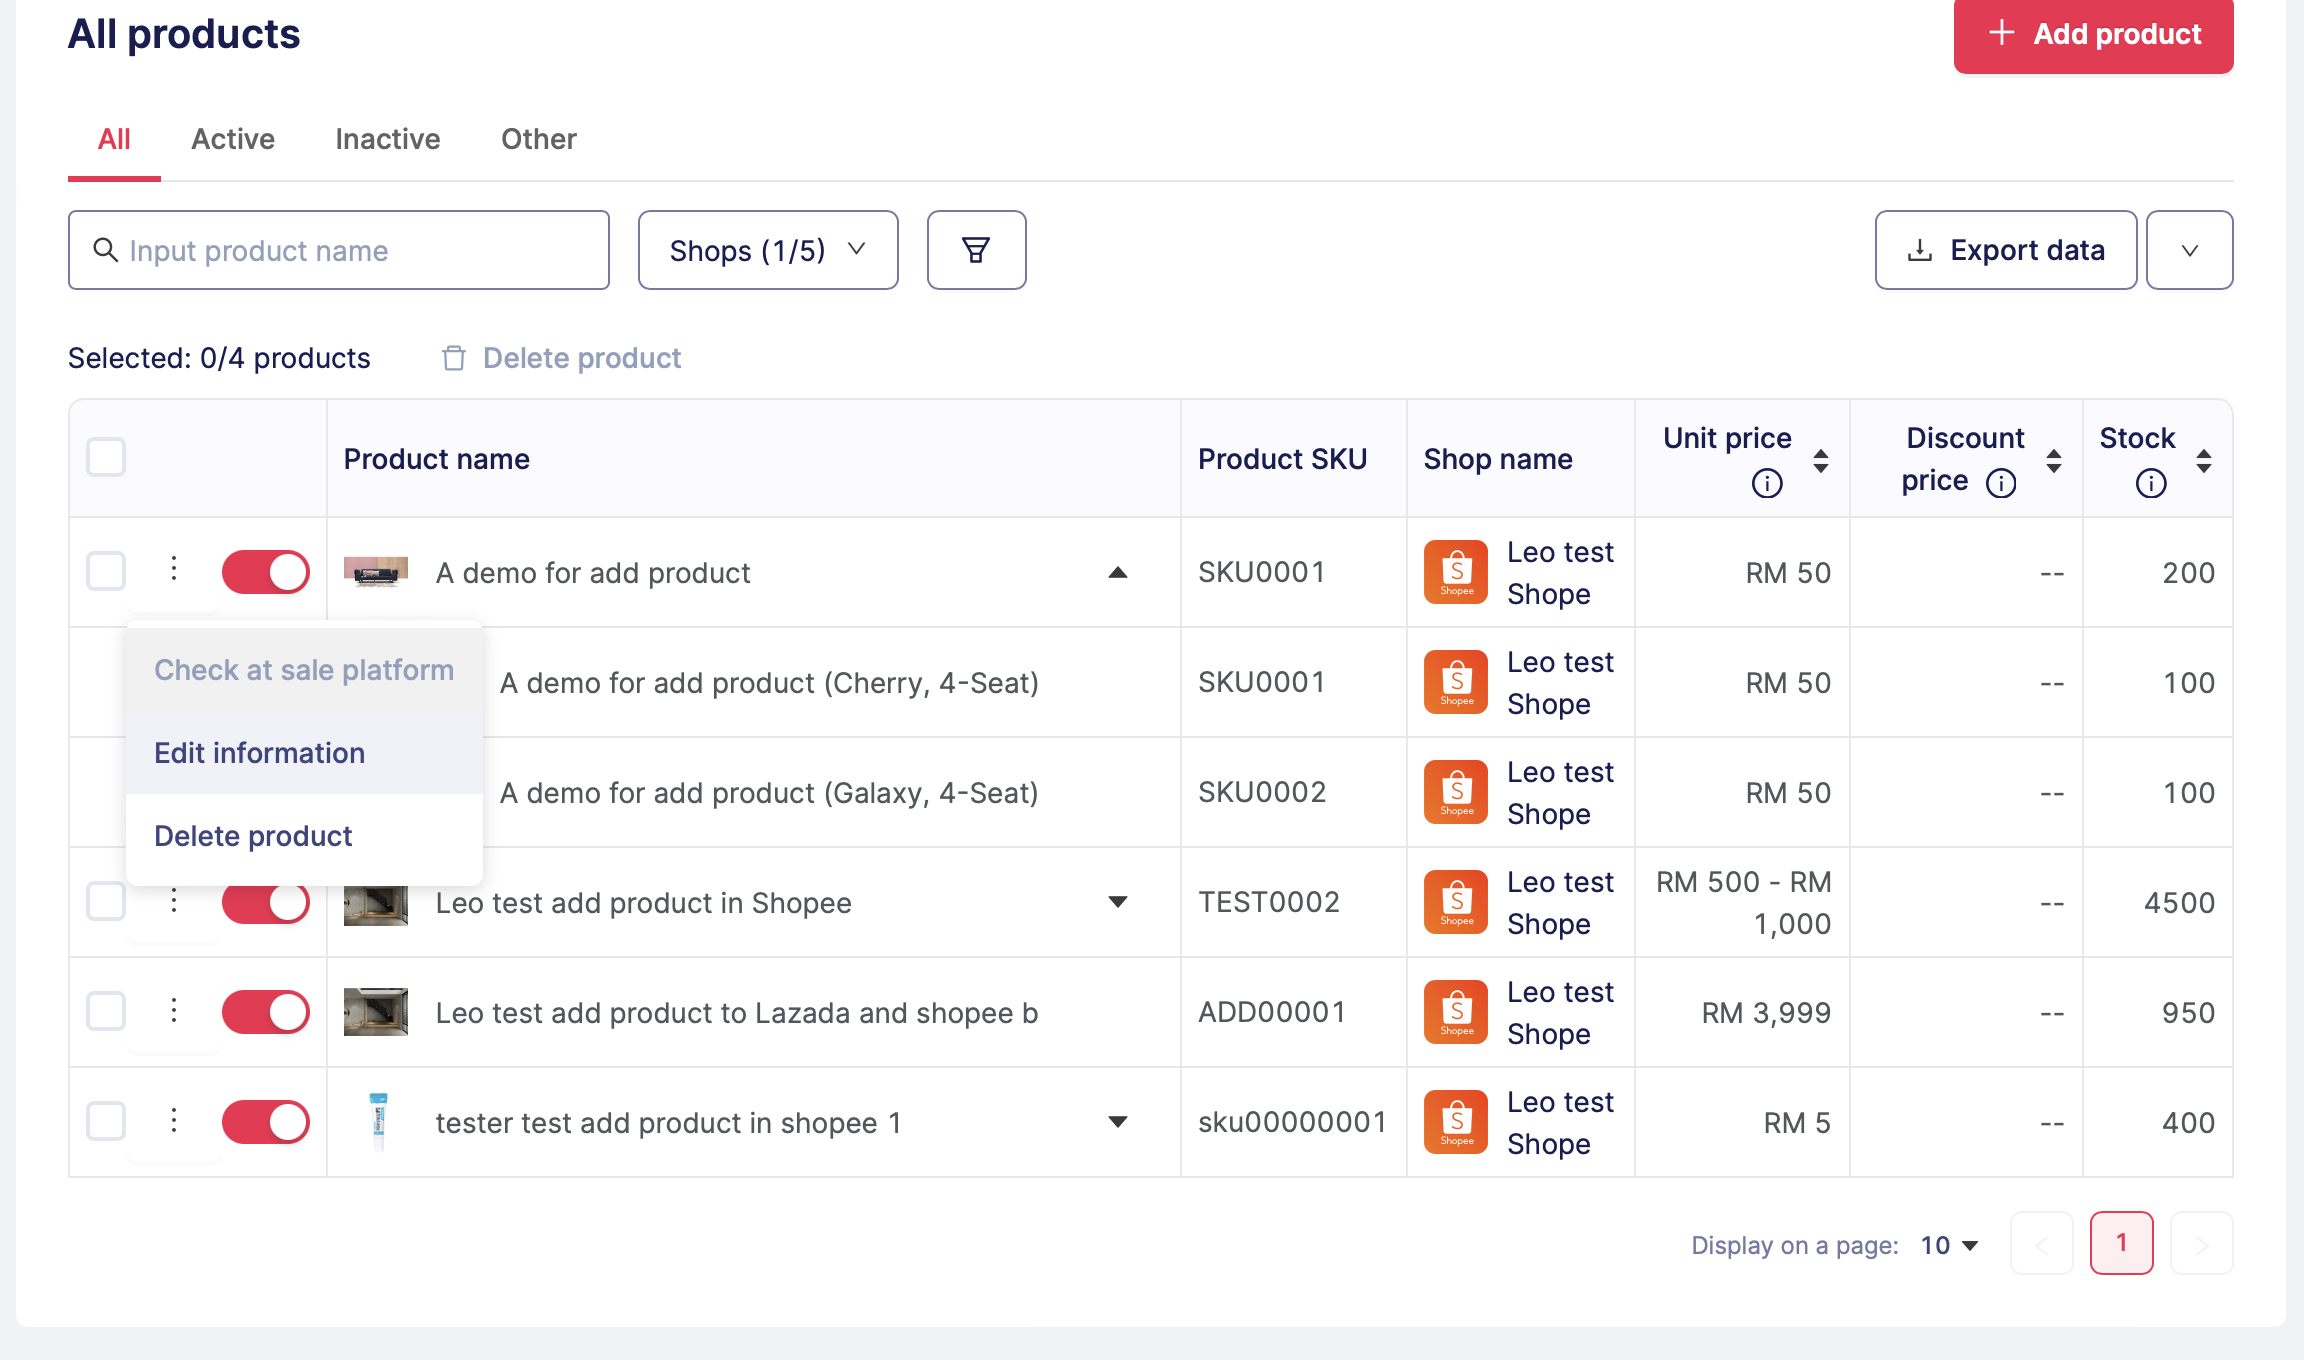Toggle off A demo for add product
This screenshot has width=2304, height=1360.
266,572
